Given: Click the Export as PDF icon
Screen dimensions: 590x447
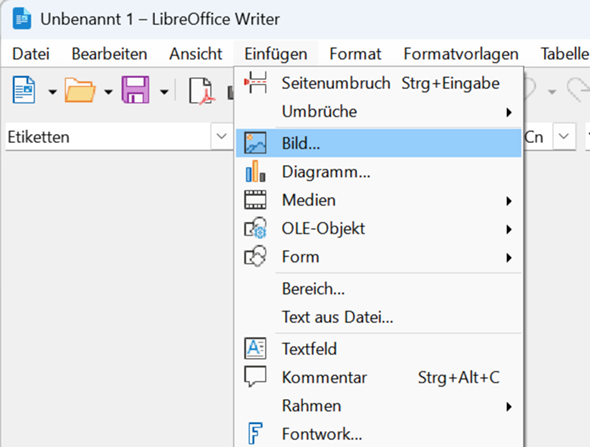Looking at the screenshot, I should 201,90.
